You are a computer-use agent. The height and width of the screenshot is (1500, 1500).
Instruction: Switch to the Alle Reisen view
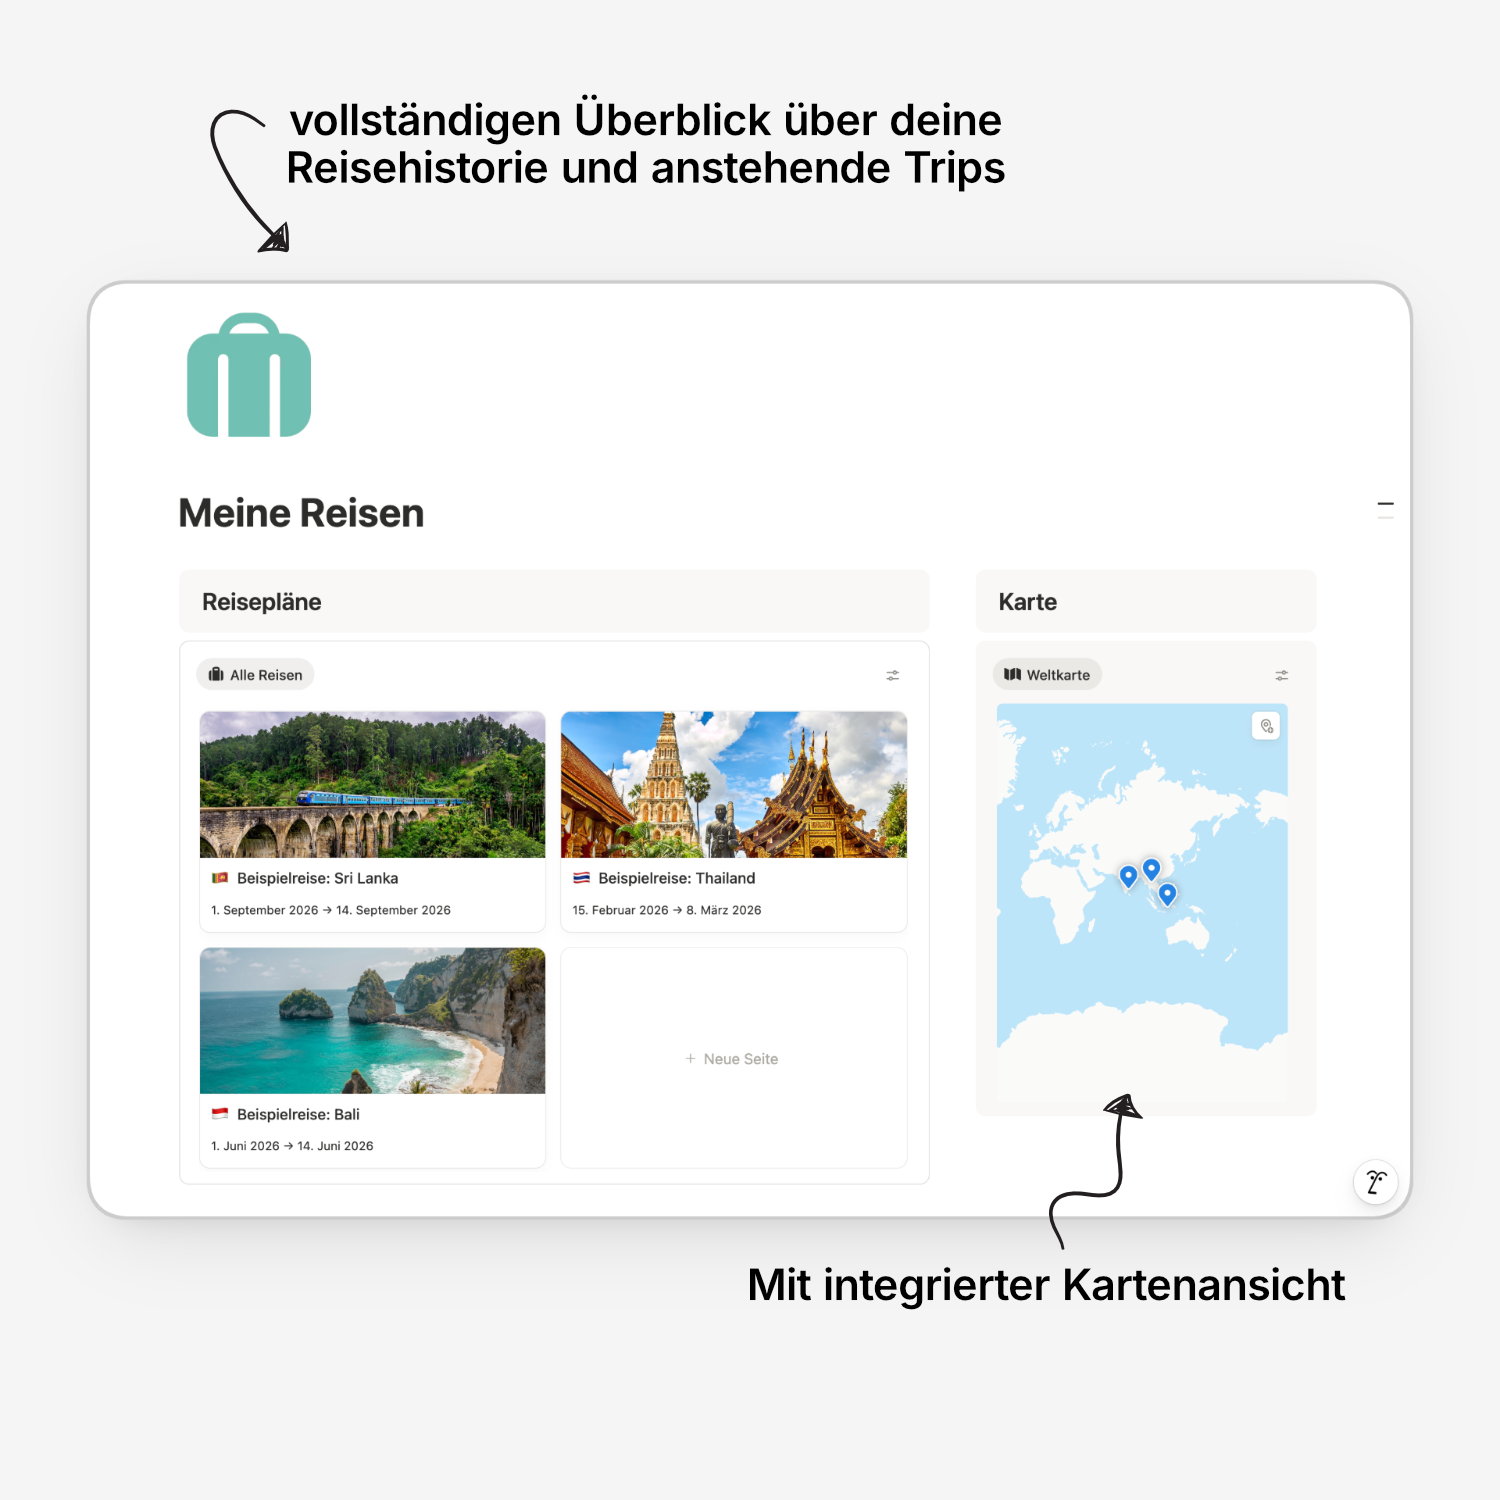click(255, 675)
